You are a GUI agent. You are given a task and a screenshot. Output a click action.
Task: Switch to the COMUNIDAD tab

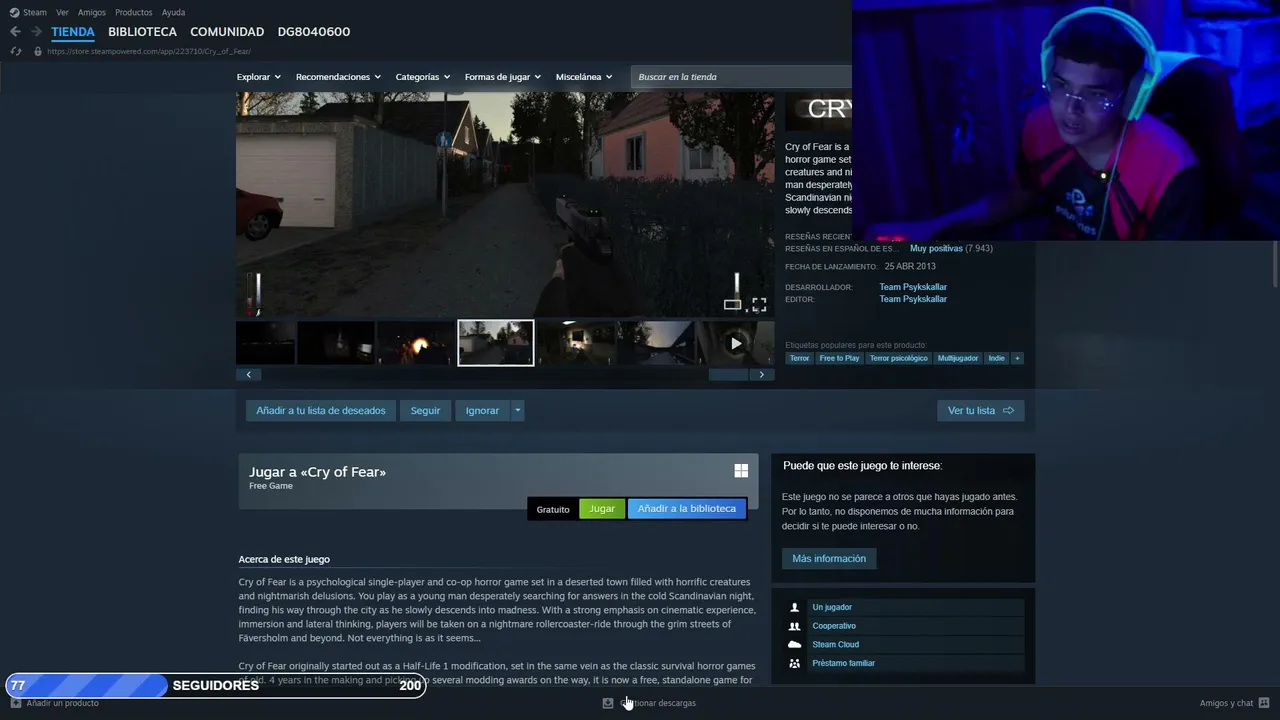[227, 32]
